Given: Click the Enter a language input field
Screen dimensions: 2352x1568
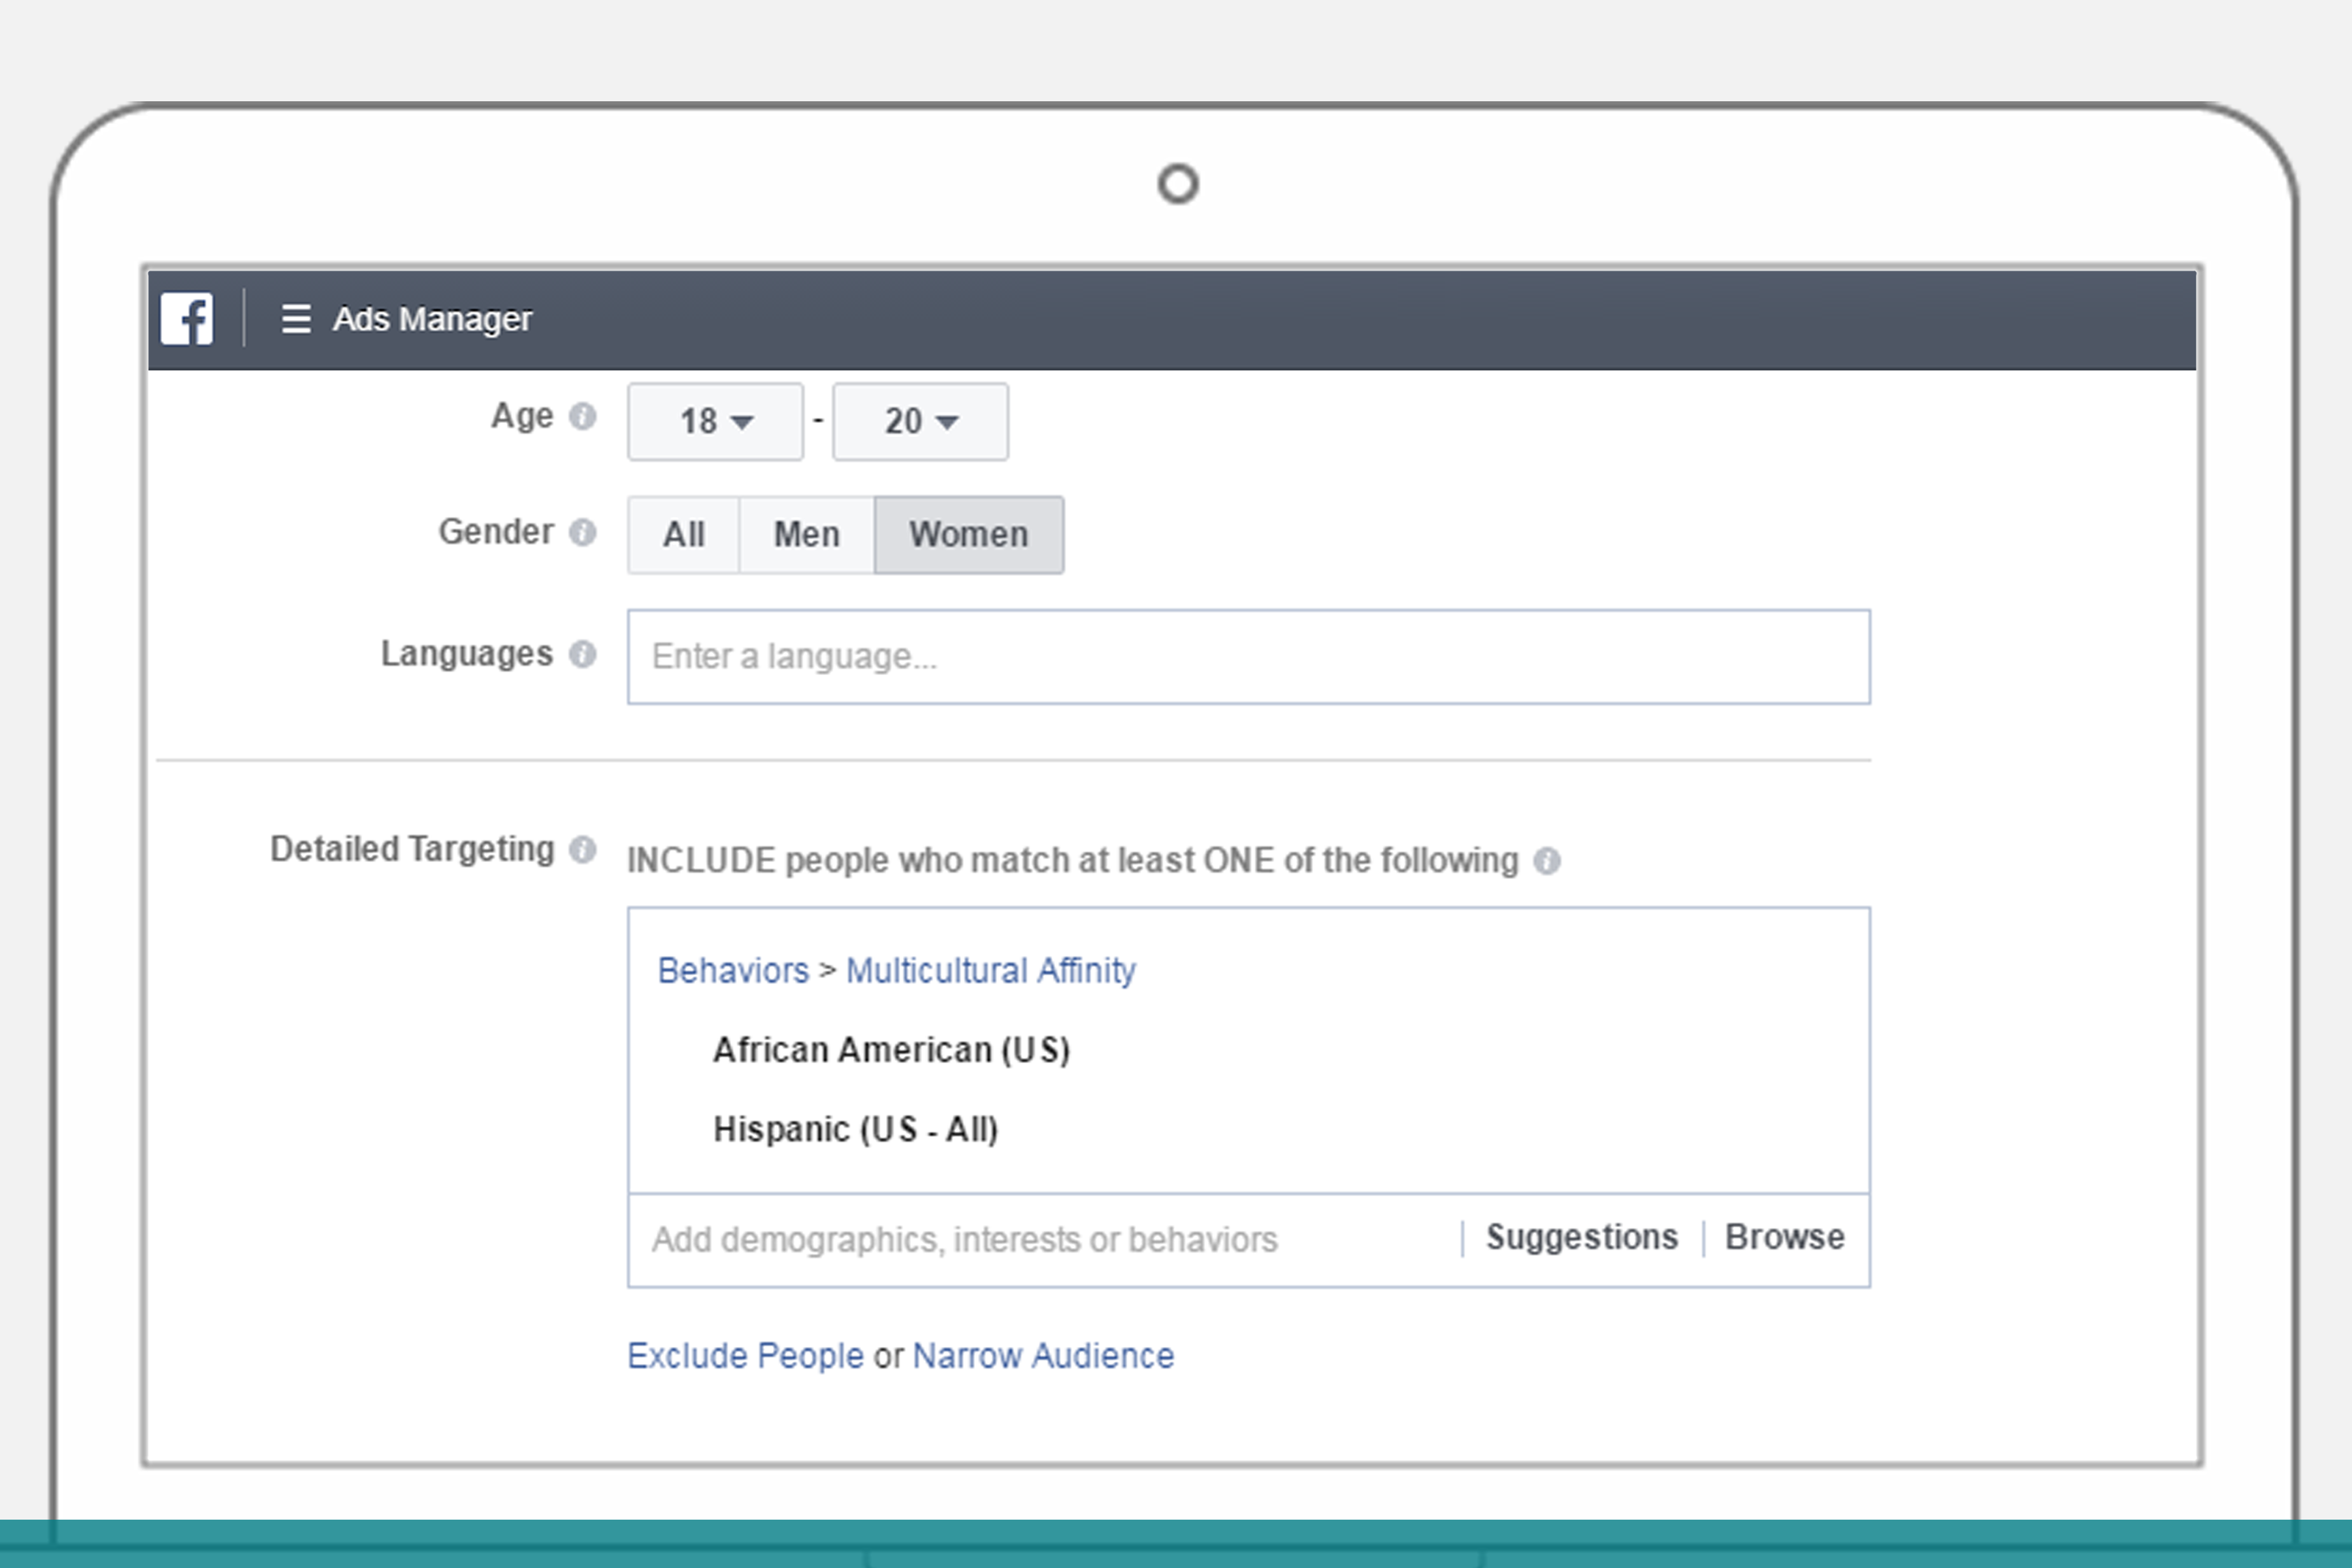Looking at the screenshot, I should tap(1249, 657).
